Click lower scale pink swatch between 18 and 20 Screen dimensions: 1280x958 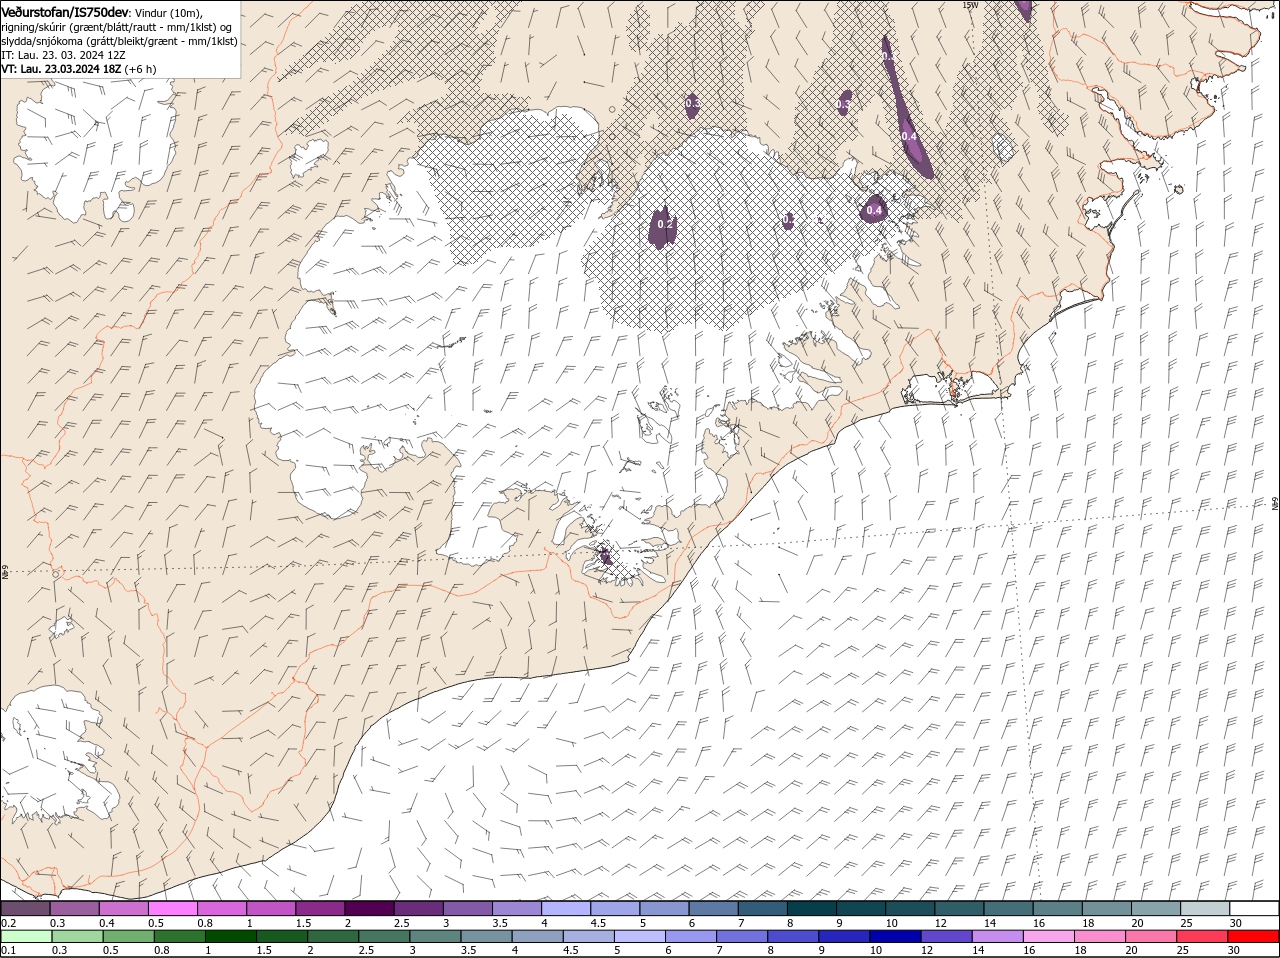point(1099,937)
